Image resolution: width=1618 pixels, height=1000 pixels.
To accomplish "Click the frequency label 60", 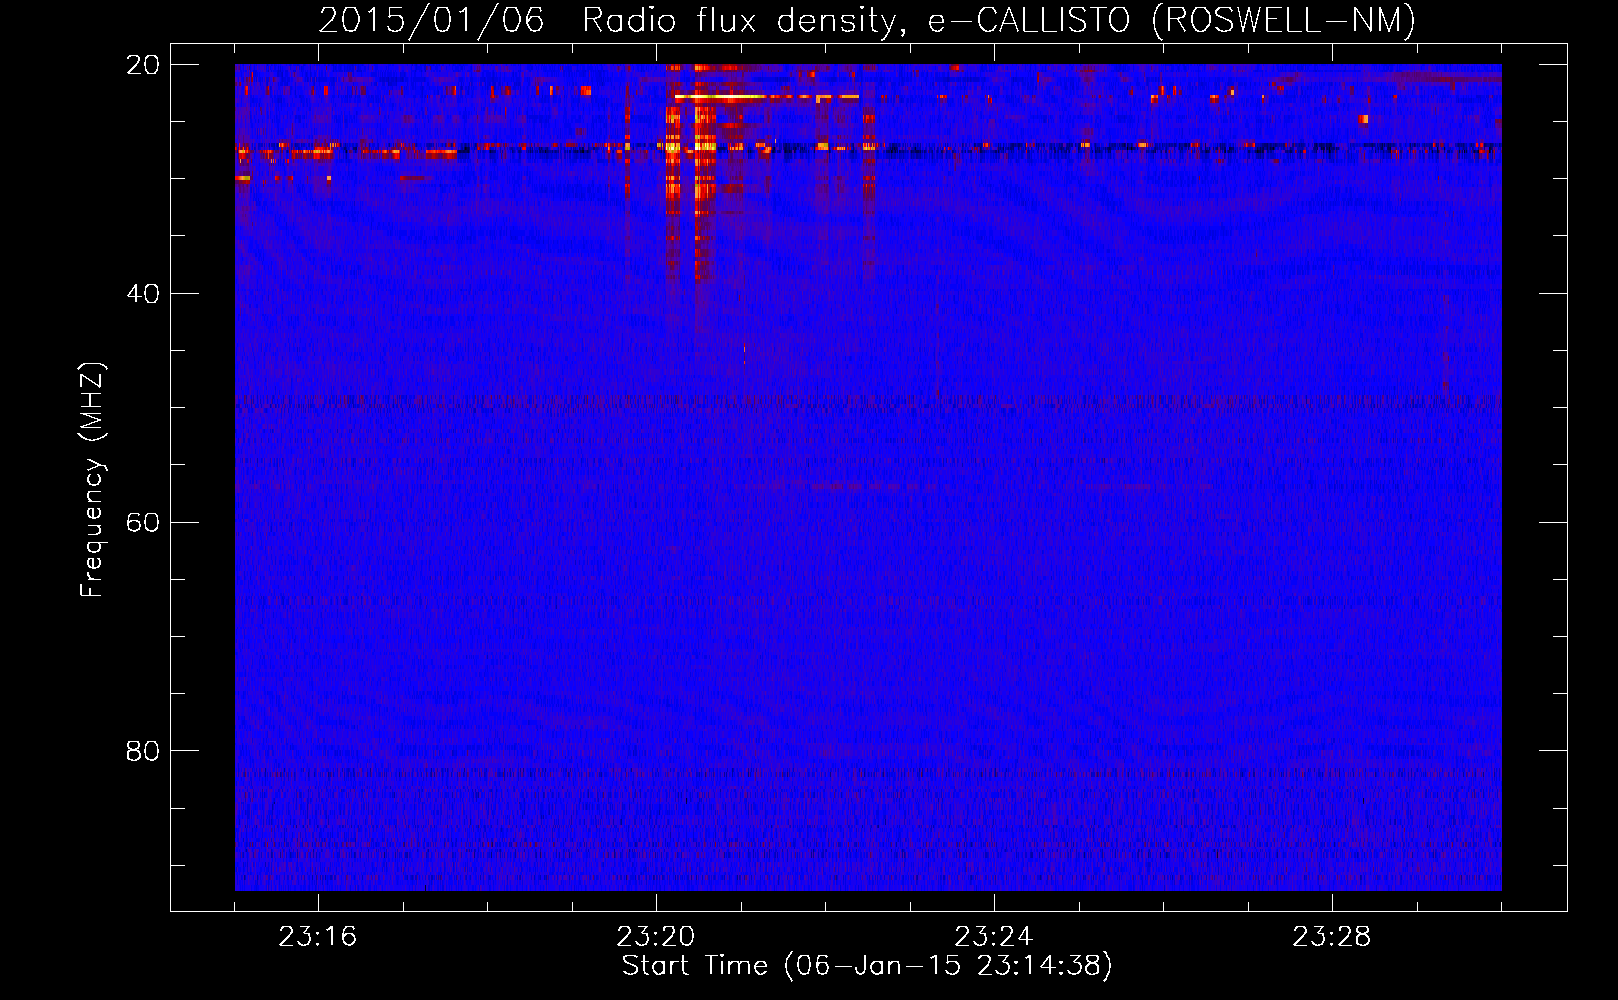I will (143, 523).
